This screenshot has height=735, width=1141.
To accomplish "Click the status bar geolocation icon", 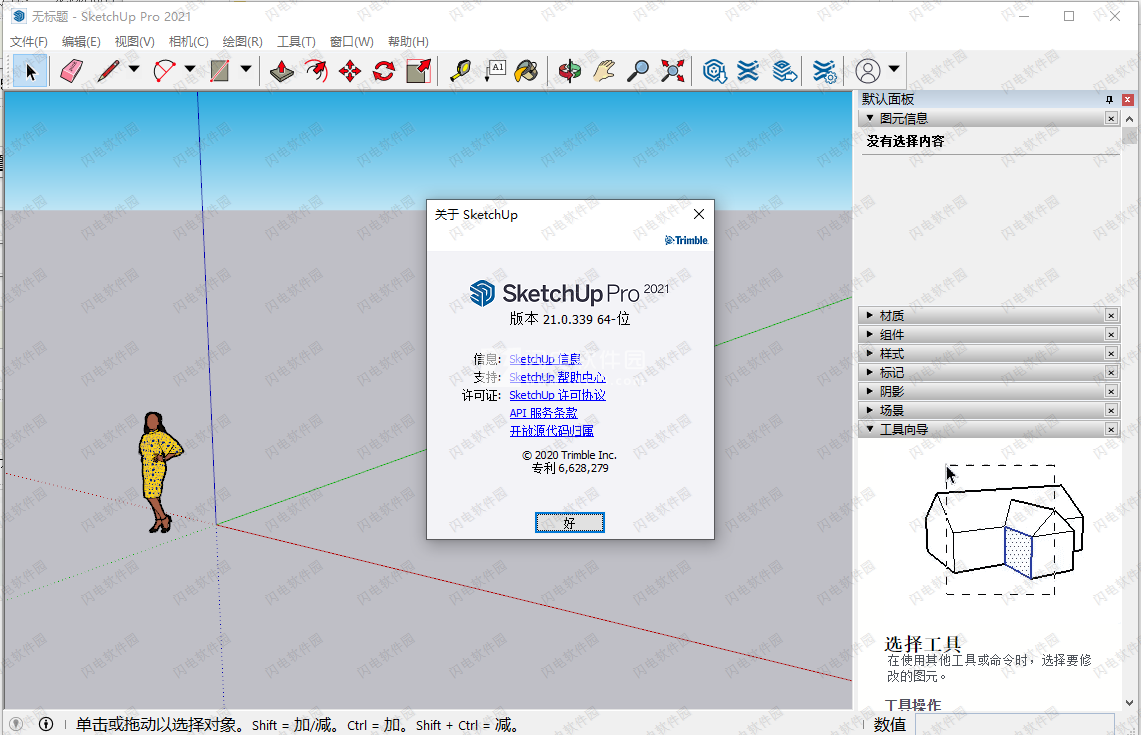I will point(16,724).
